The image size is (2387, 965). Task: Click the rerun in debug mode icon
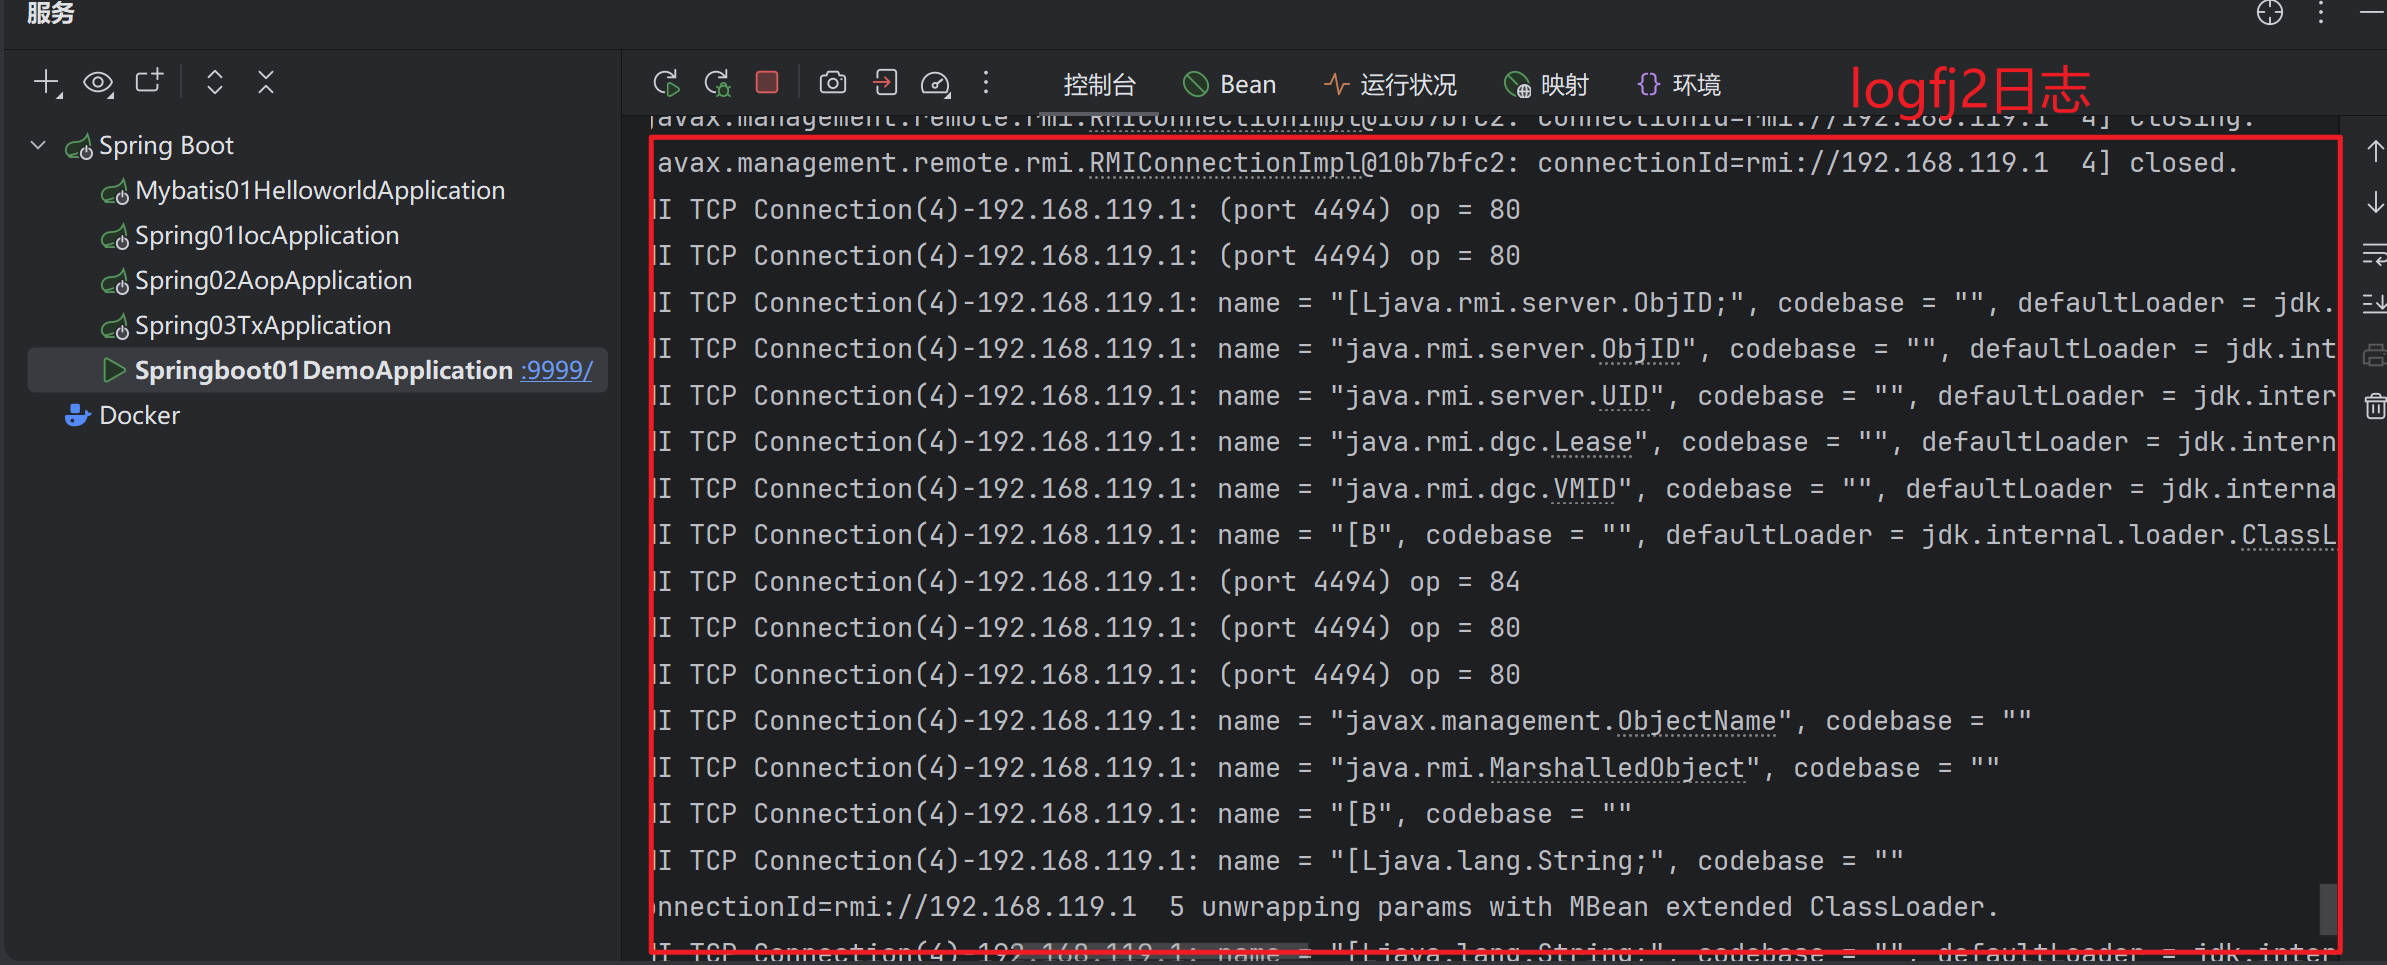tap(717, 83)
